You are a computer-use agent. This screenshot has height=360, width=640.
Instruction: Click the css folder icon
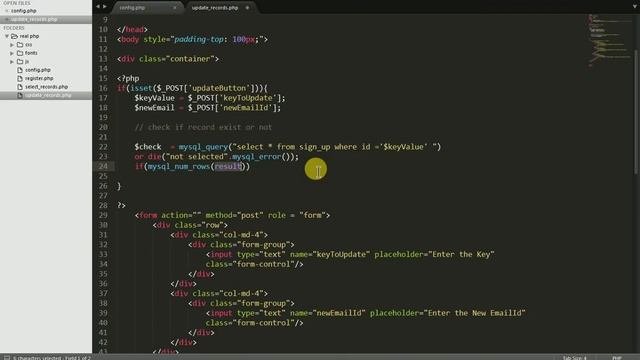pyautogui.click(x=20, y=45)
